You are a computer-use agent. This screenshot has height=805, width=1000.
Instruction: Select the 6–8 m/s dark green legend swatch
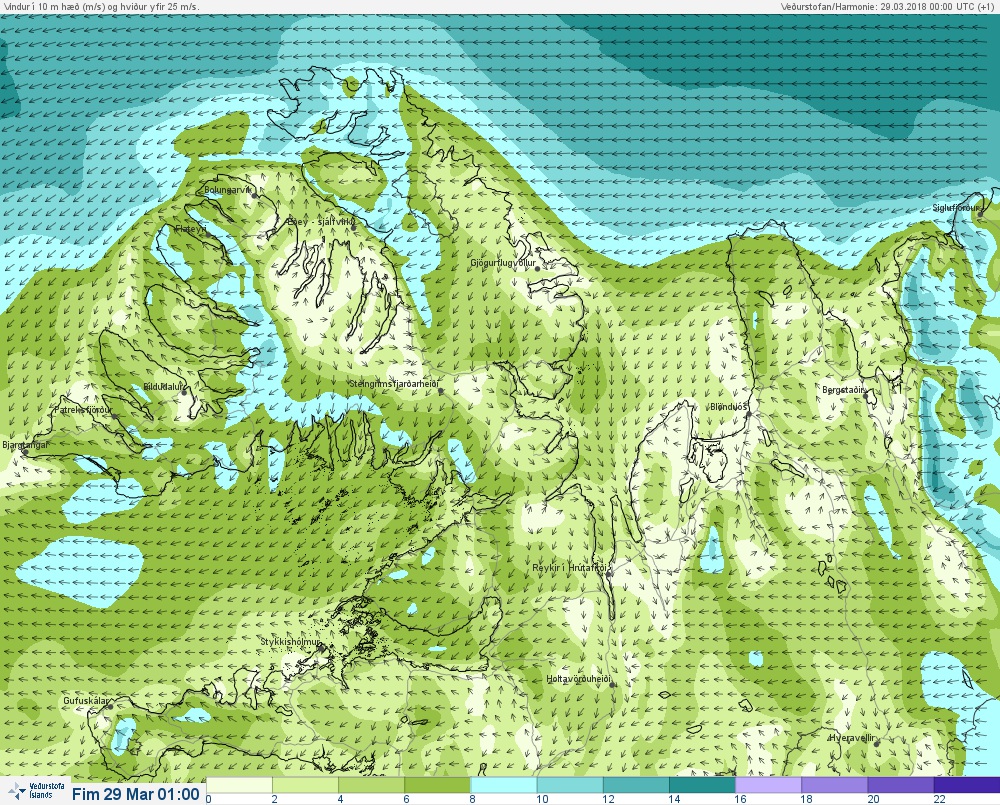438,785
